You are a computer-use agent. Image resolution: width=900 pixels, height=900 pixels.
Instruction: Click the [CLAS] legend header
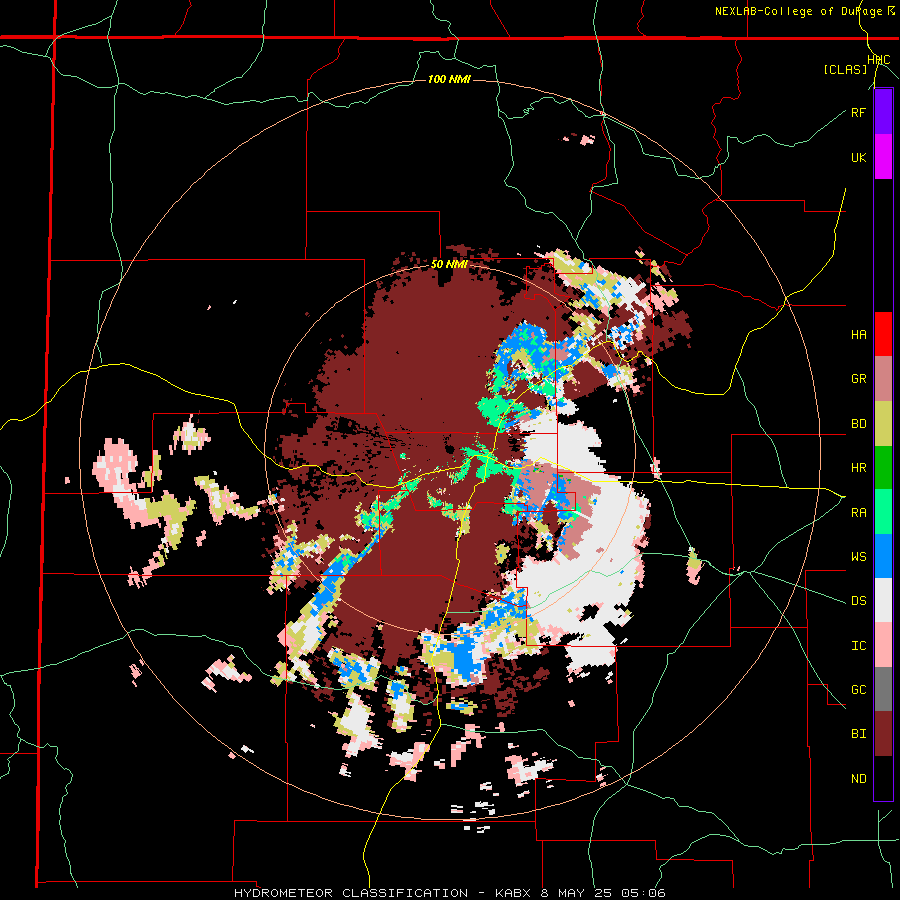coord(845,70)
